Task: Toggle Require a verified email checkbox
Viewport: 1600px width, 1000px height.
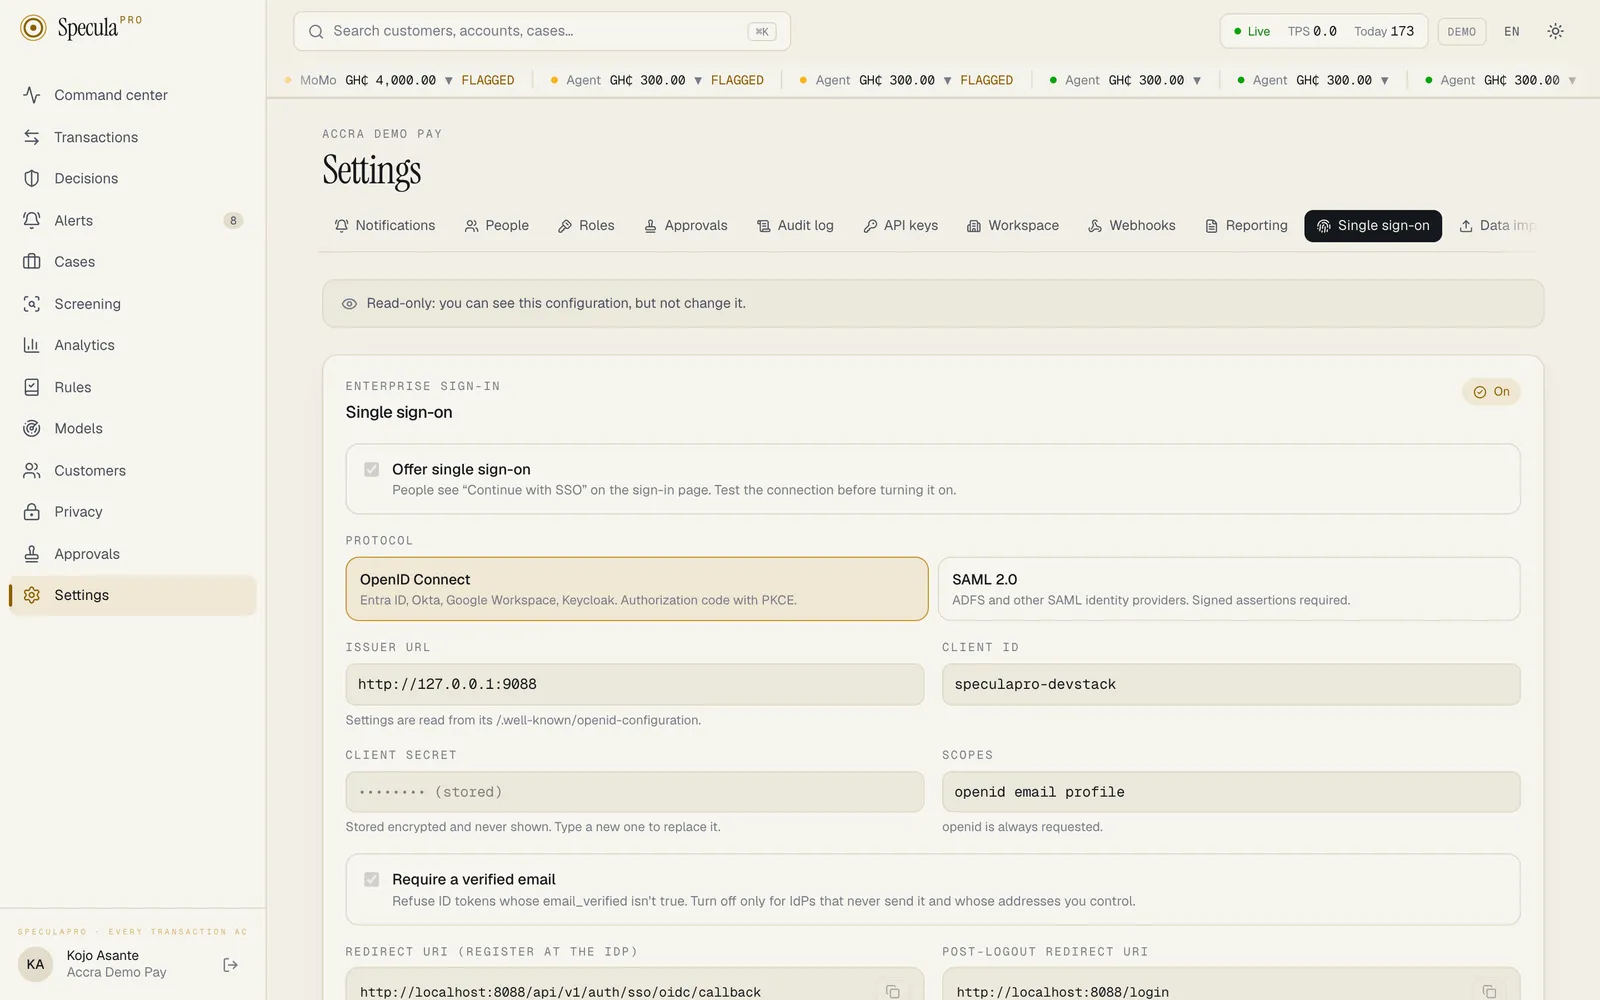Action: point(372,879)
